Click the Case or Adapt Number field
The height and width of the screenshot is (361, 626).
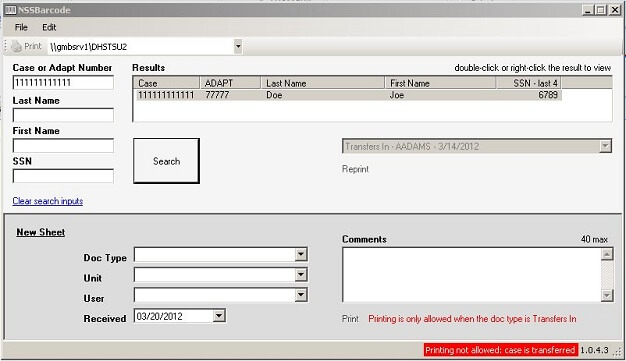63,83
